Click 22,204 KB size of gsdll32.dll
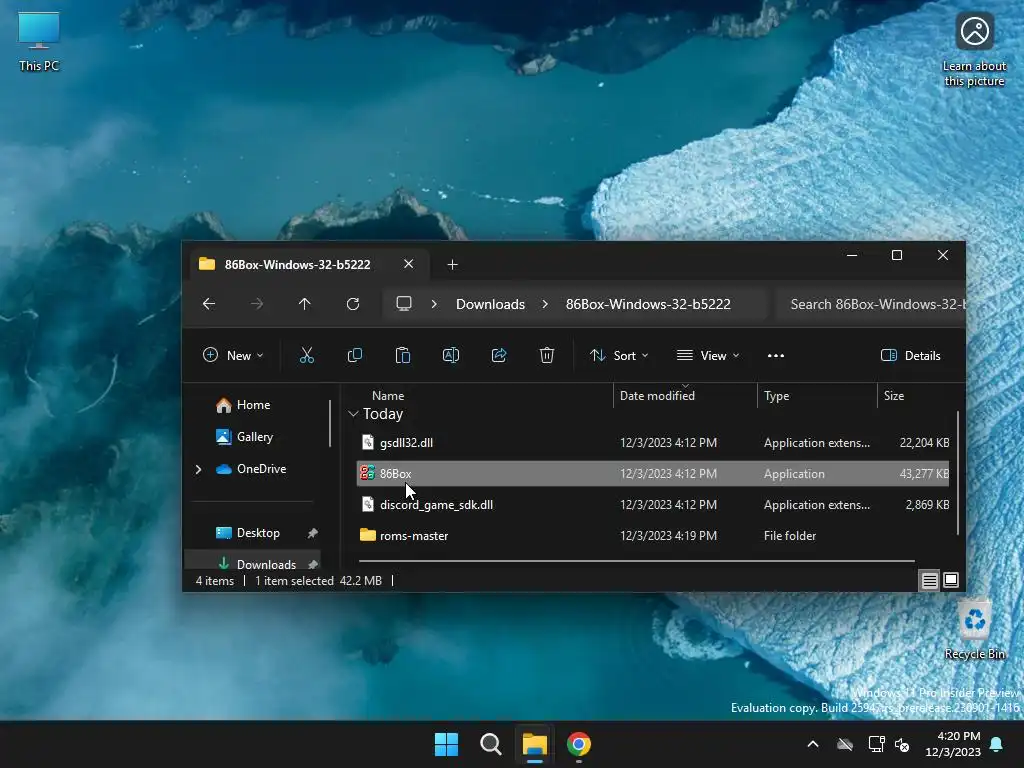This screenshot has height=768, width=1024. (x=924, y=443)
